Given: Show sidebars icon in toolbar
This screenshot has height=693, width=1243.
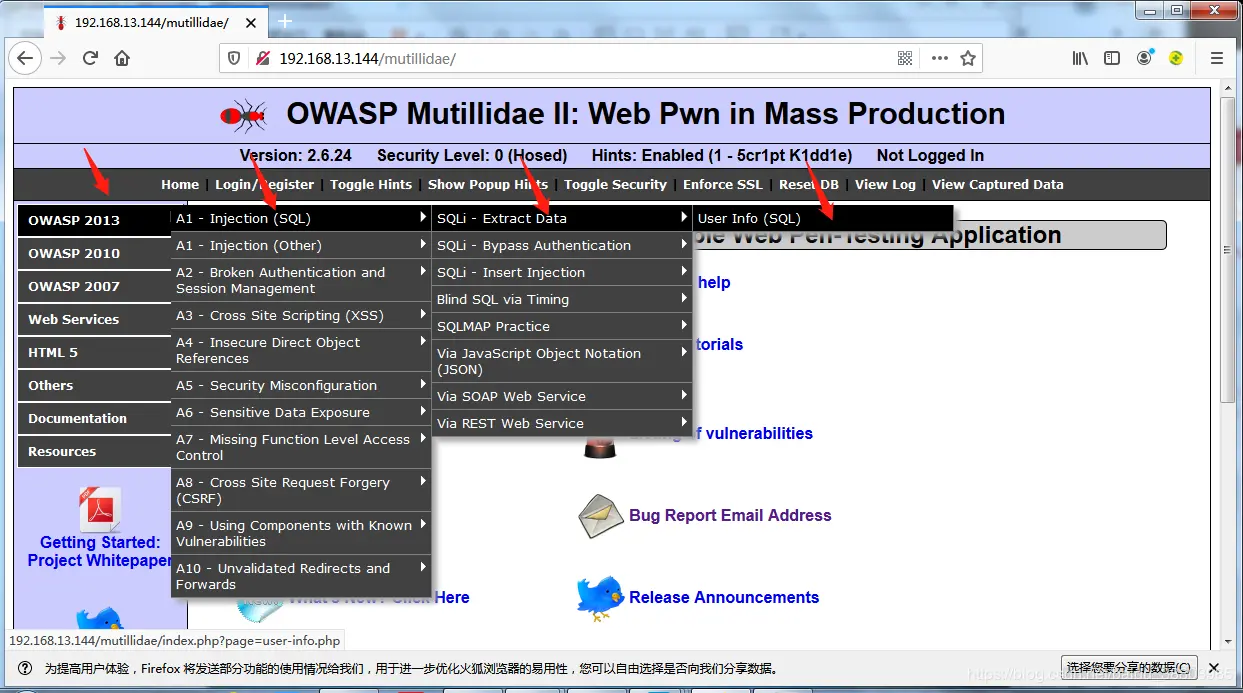Looking at the screenshot, I should coord(1112,58).
